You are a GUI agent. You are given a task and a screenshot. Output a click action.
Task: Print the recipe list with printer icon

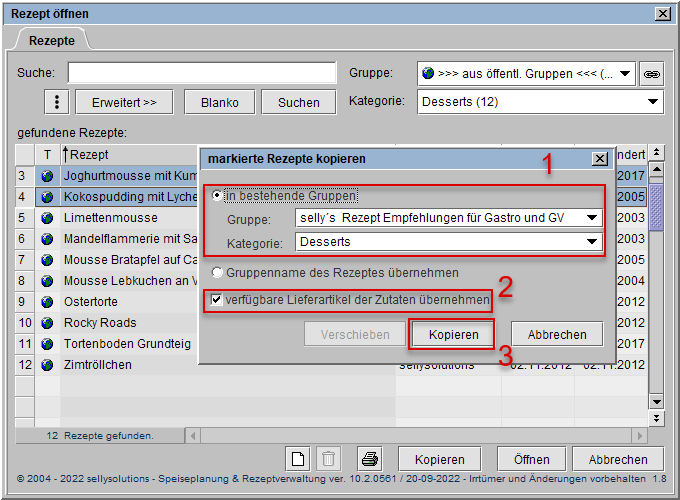click(x=370, y=459)
